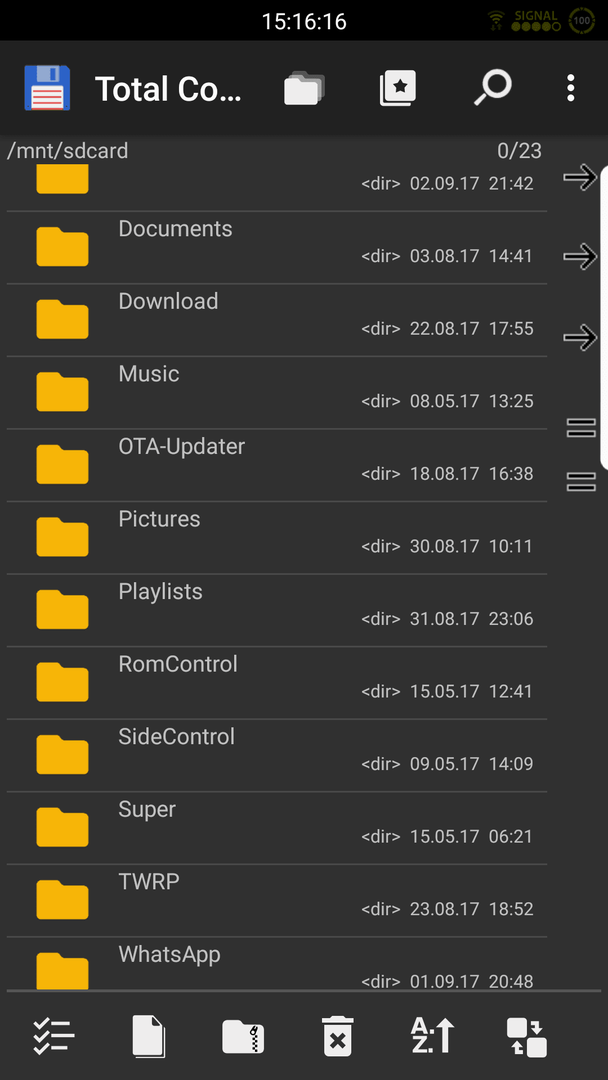Open the Pictures folder name
The width and height of the screenshot is (608, 1080).
pyautogui.click(x=159, y=519)
